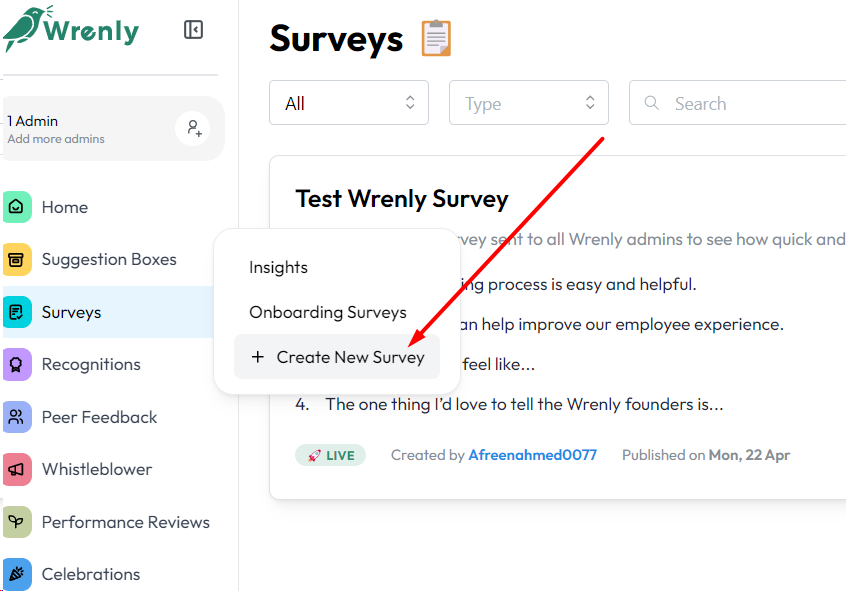This screenshot has width=846, height=591.
Task: Collapse the sidebar with the panel icon
Action: (x=193, y=30)
